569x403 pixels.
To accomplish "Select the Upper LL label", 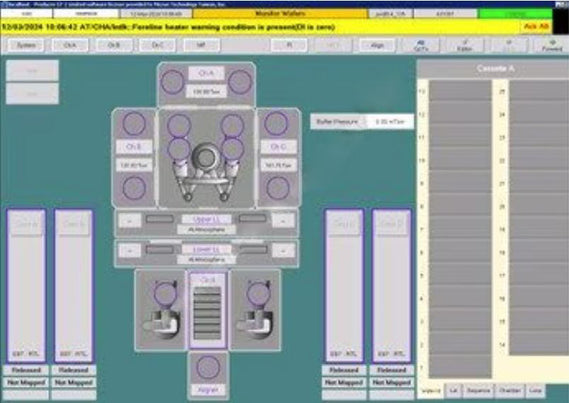I will click(x=206, y=219).
